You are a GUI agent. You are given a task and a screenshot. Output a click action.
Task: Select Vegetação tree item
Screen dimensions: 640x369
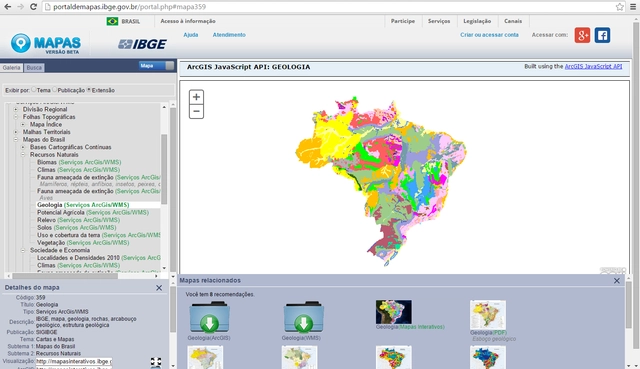[83, 242]
